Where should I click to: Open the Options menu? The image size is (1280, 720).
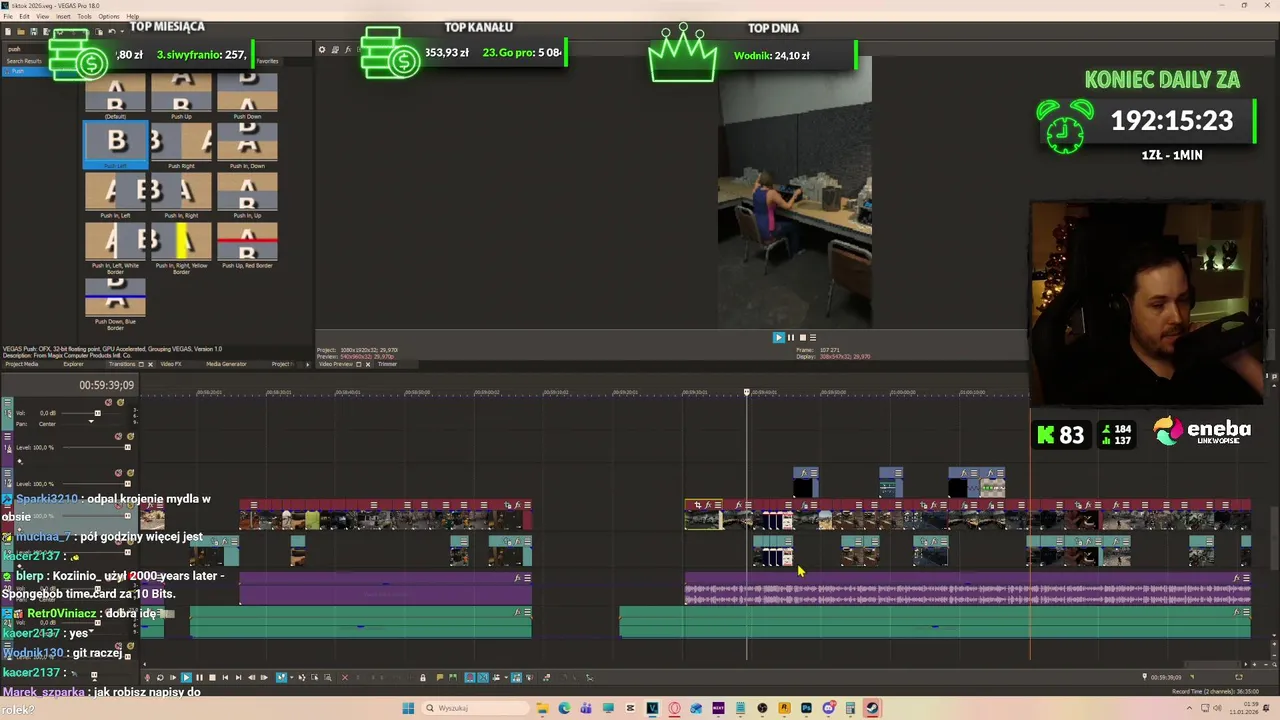coord(108,16)
